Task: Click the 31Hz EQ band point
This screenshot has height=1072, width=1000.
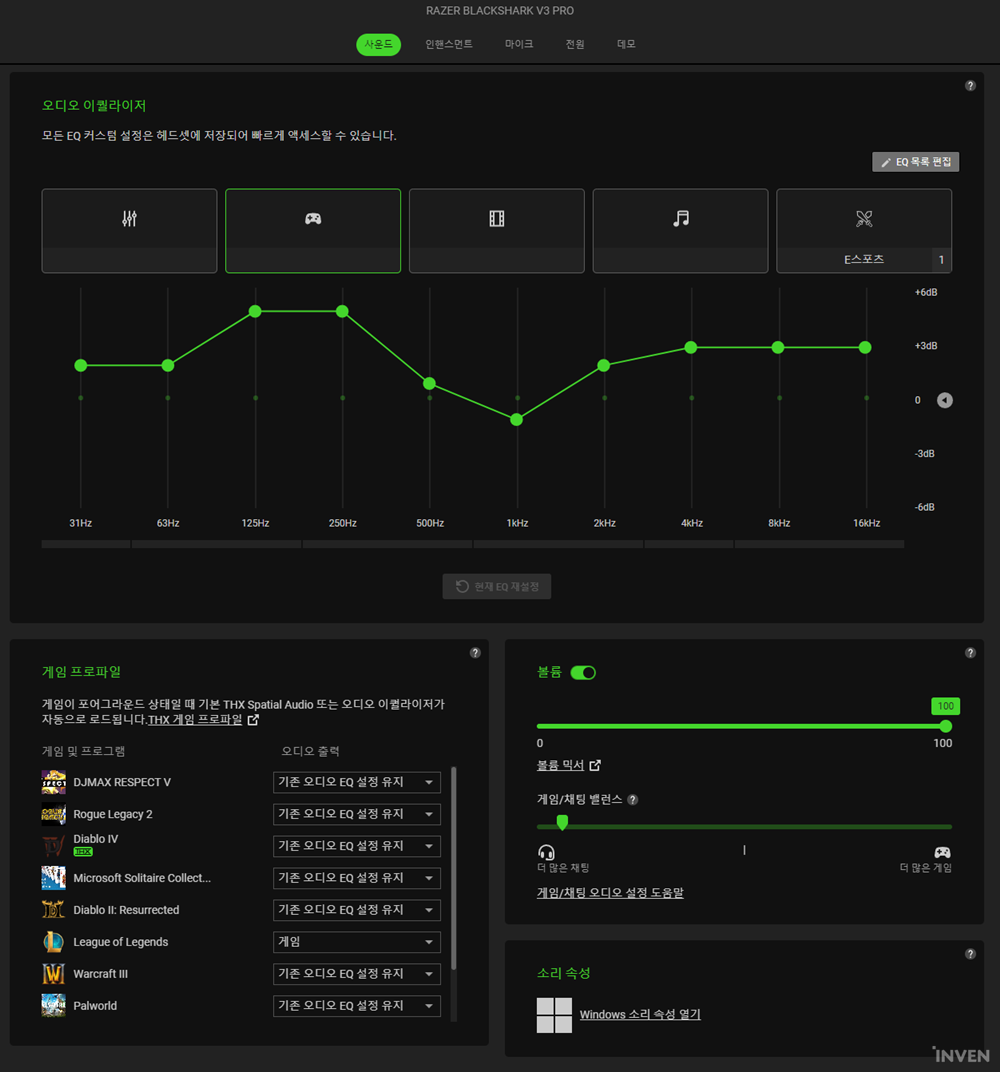Action: pyautogui.click(x=81, y=366)
